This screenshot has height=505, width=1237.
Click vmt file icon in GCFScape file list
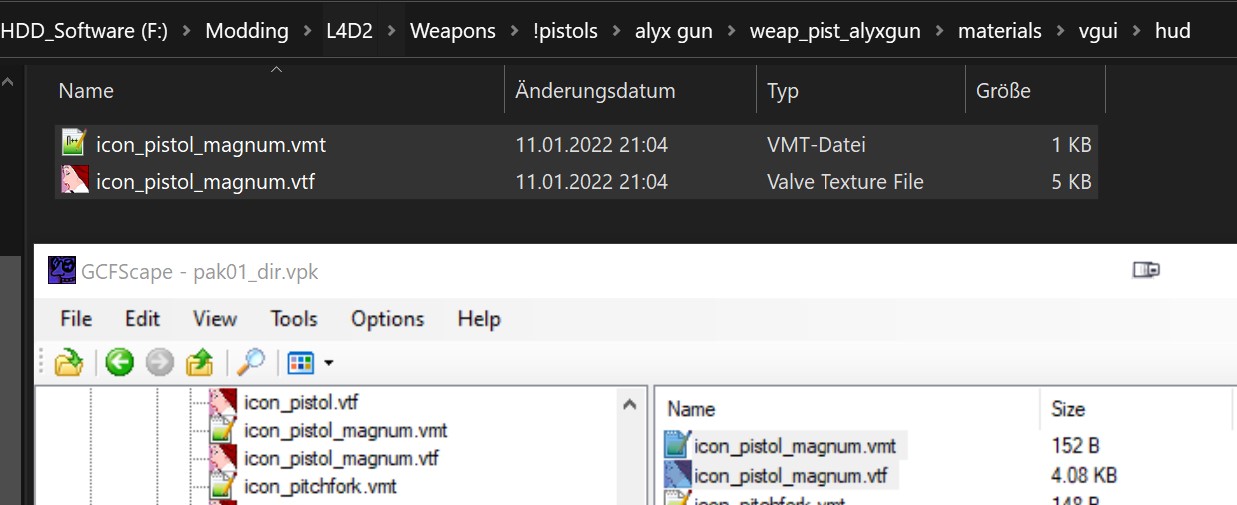(x=677, y=445)
